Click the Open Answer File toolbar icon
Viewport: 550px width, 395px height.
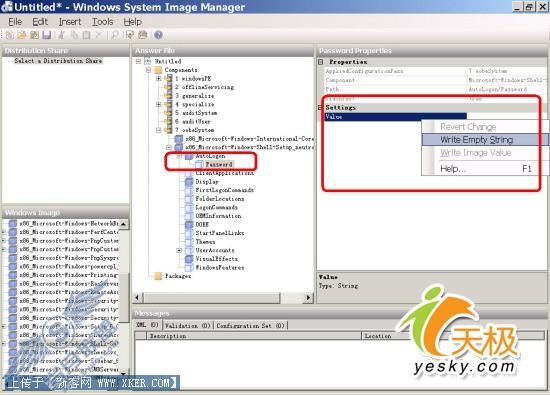22,35
